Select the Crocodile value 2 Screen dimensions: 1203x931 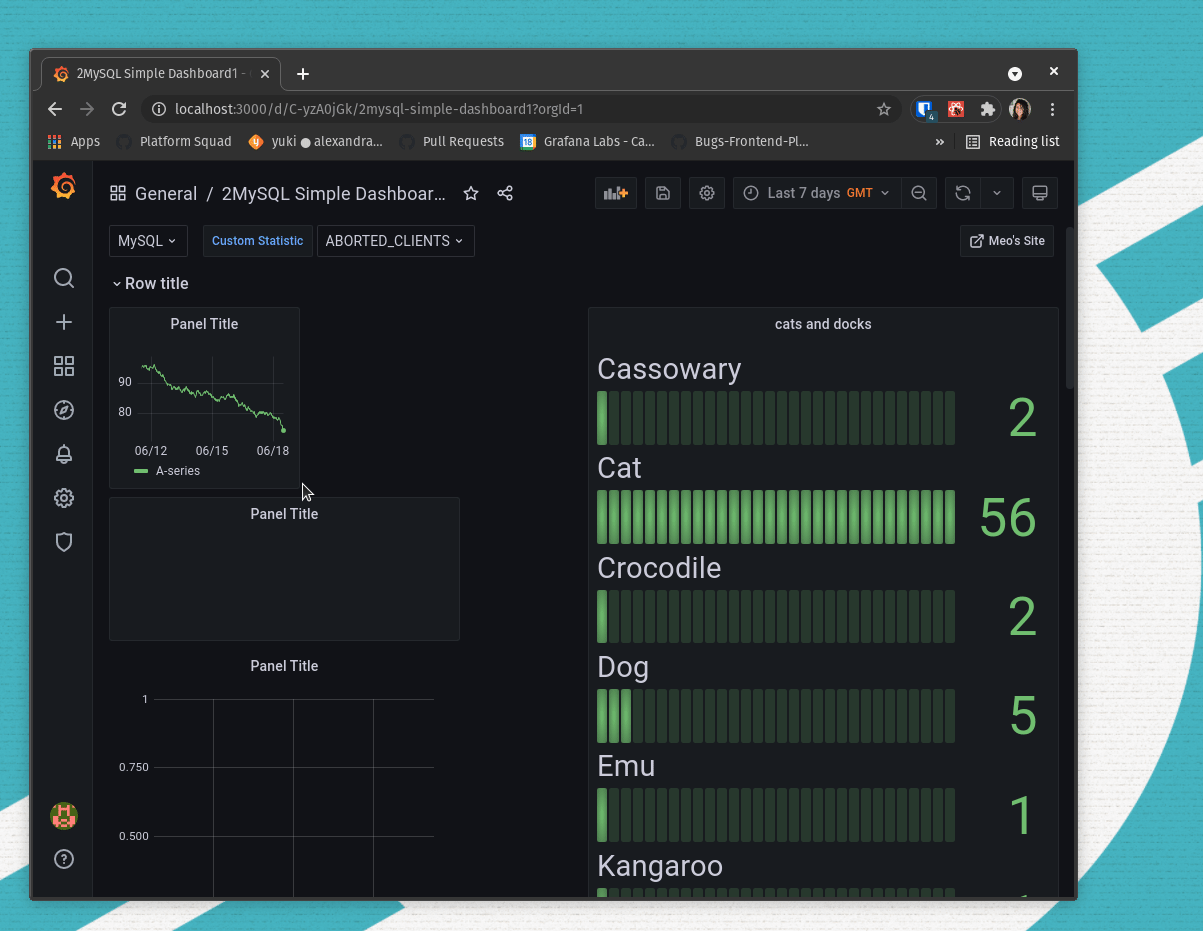(x=1022, y=617)
